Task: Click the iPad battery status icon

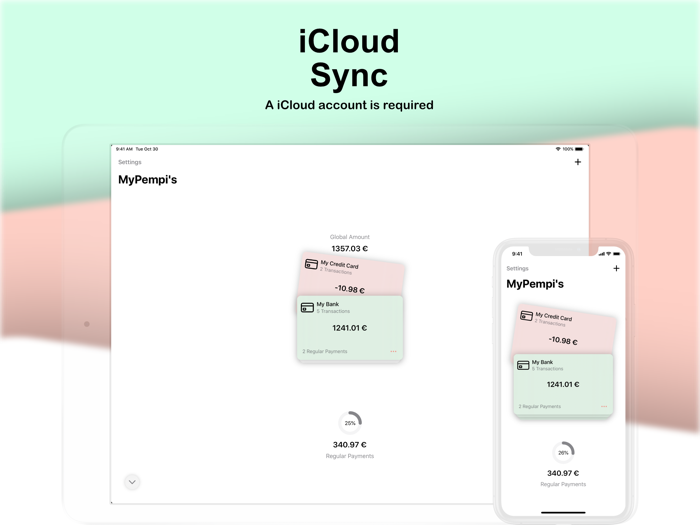Action: pyautogui.click(x=579, y=149)
